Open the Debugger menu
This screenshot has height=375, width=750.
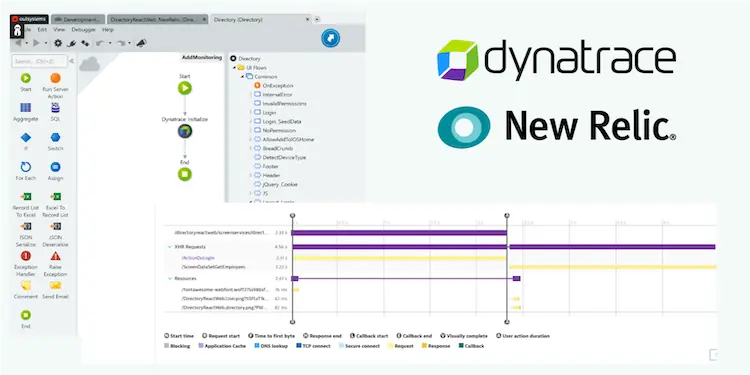83,30
